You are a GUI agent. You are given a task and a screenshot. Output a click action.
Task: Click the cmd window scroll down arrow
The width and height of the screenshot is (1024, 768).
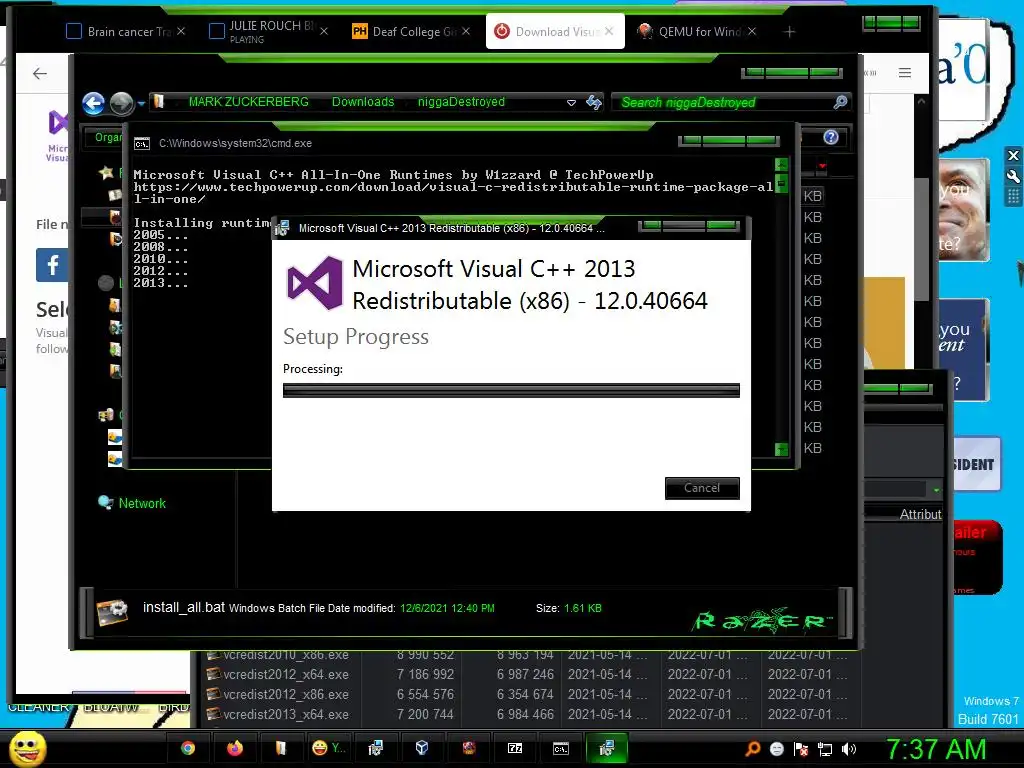781,449
